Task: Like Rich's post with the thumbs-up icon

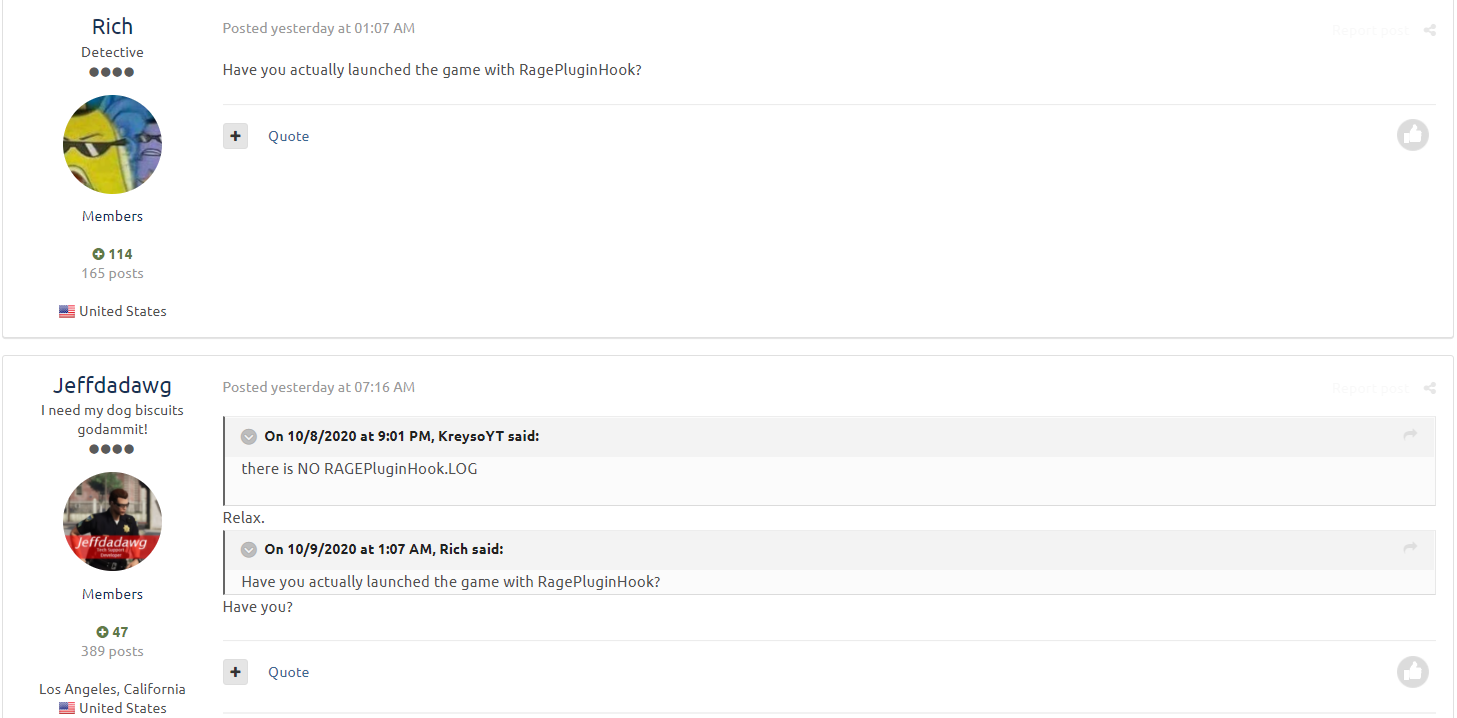Action: click(1412, 135)
